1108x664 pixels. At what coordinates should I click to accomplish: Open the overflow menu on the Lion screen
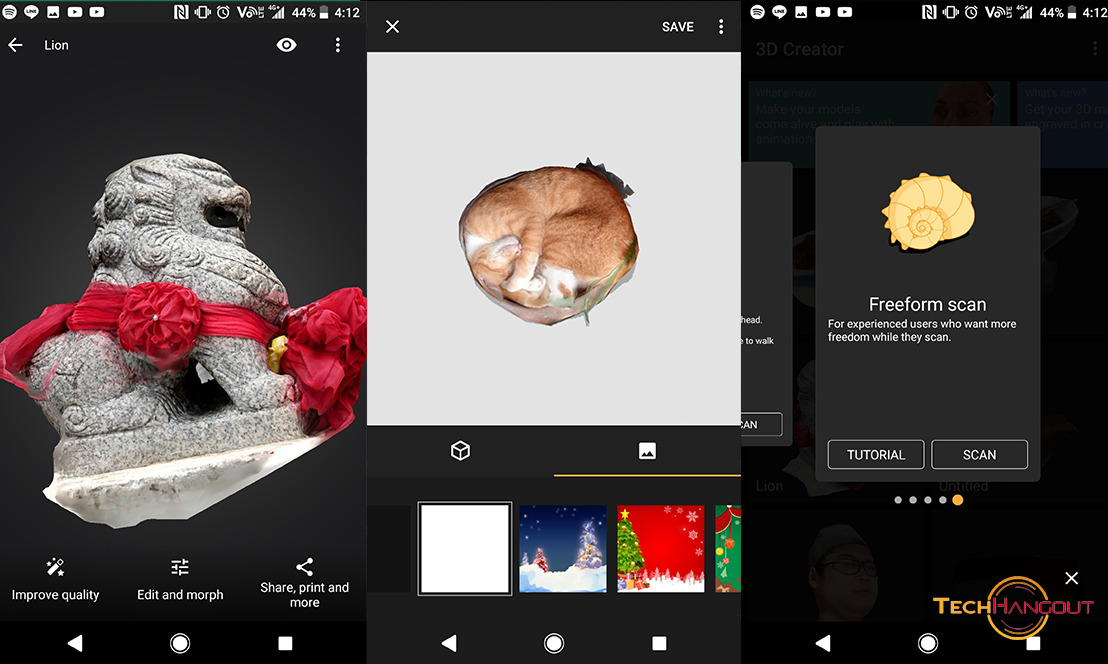(x=338, y=45)
